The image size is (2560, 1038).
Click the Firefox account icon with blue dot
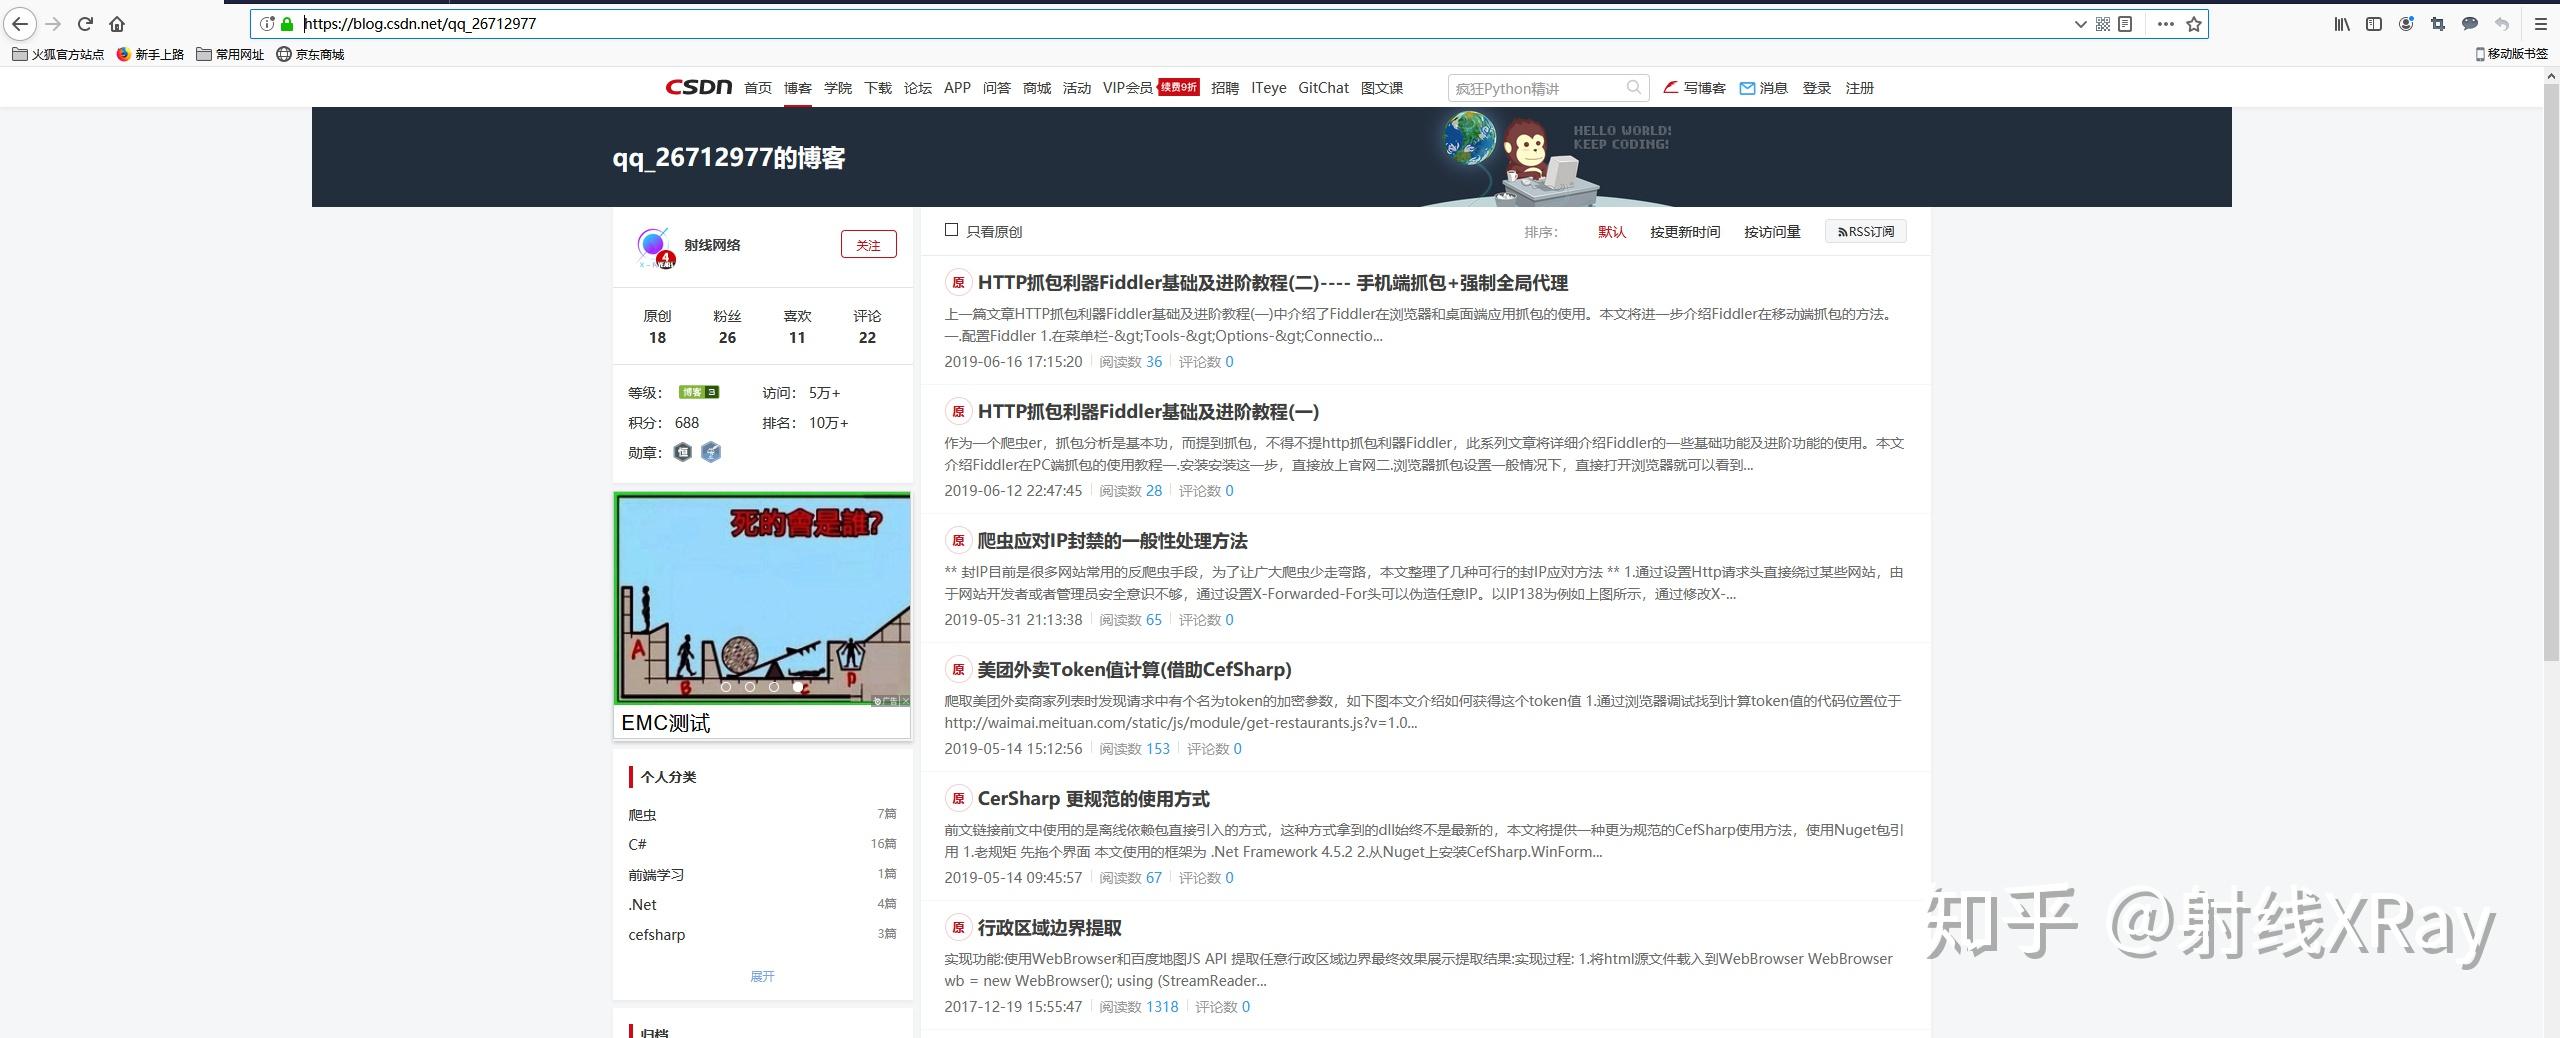[2406, 24]
